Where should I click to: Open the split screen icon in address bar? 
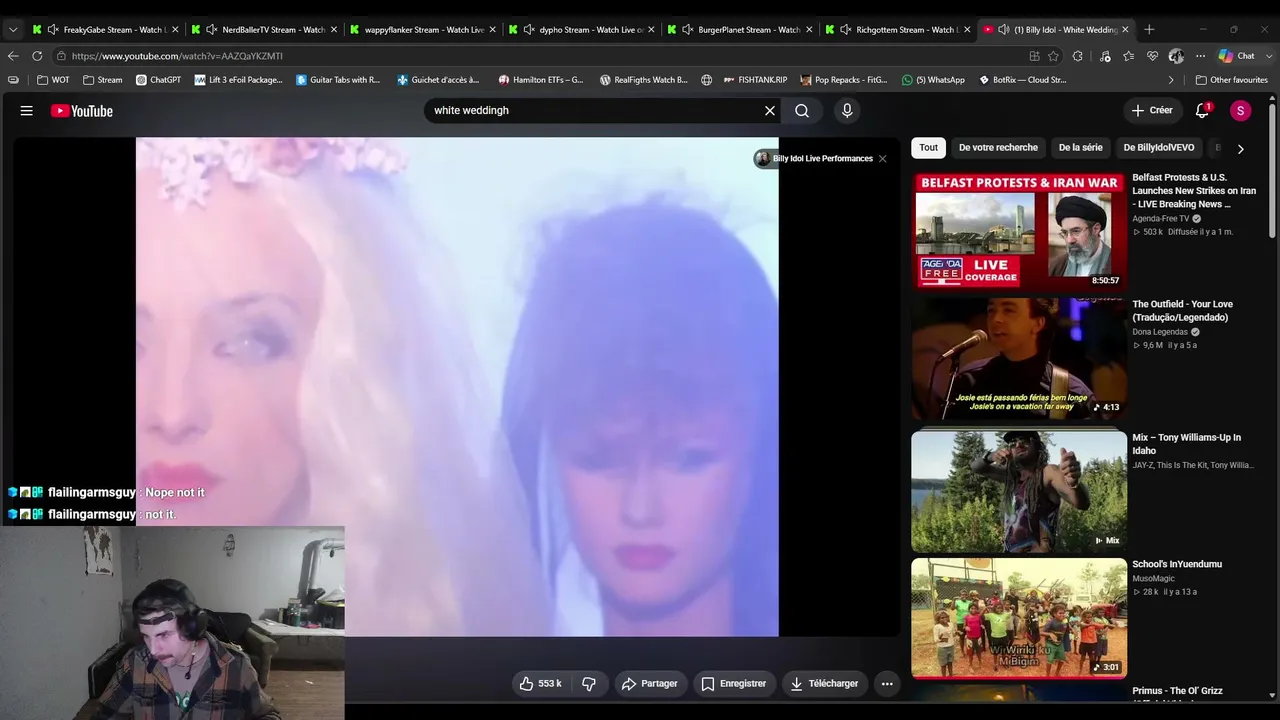click(x=1034, y=56)
